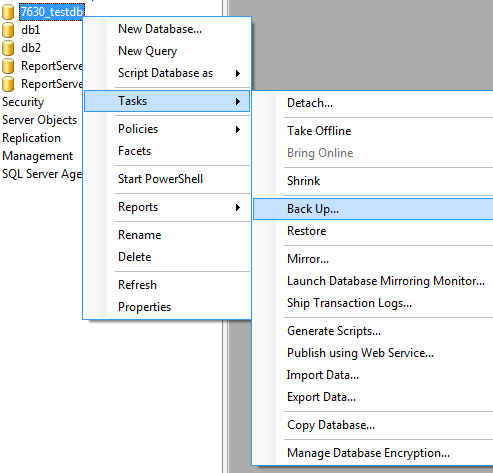The height and width of the screenshot is (473, 493).
Task: Click the db2 database cylinder icon
Action: 8,48
